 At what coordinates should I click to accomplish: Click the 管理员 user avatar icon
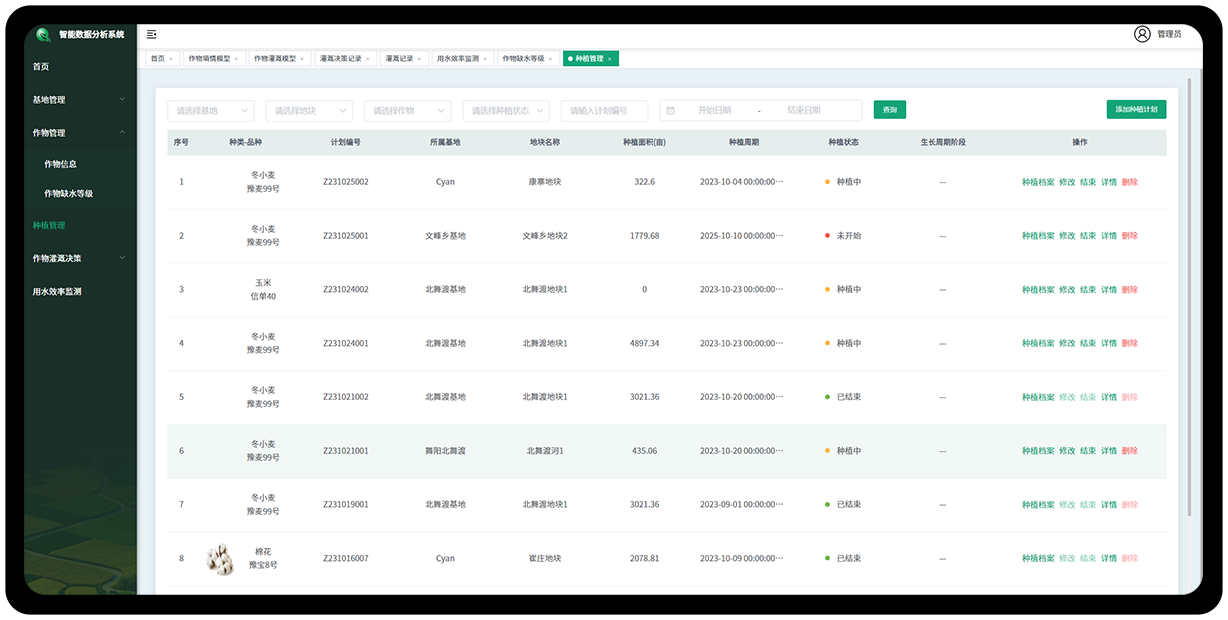[1142, 34]
